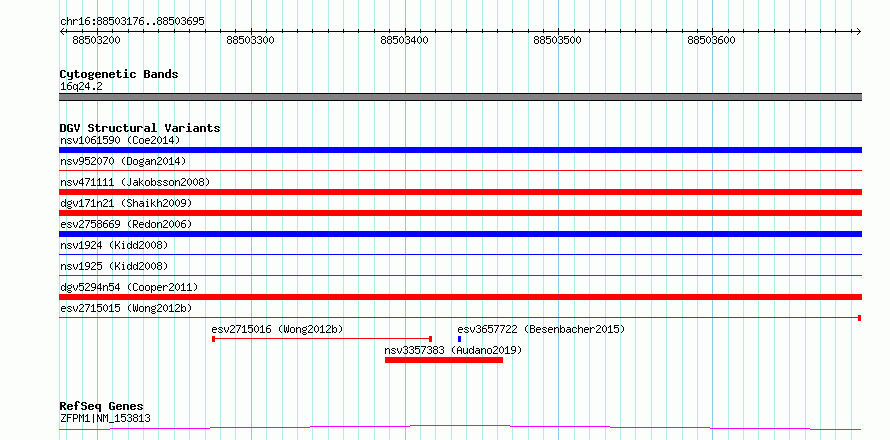The height and width of the screenshot is (440, 890).
Task: Select the gray 16q24.2 cytogenetic band bar
Action: [460, 97]
